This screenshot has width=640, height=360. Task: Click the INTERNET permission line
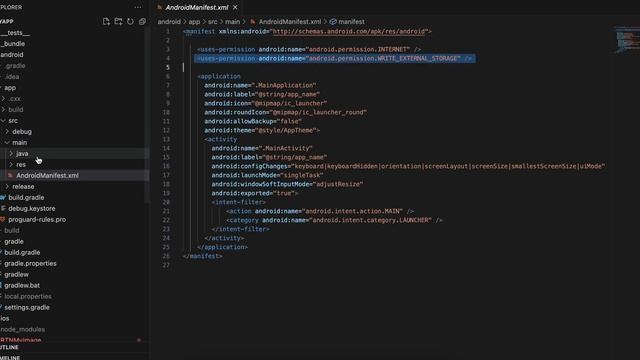[309, 49]
